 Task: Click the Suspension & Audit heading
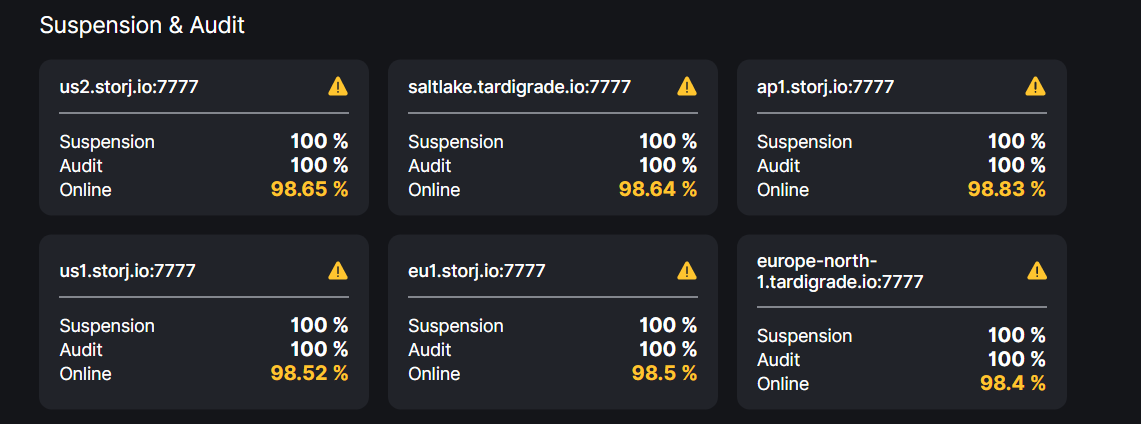(142, 26)
